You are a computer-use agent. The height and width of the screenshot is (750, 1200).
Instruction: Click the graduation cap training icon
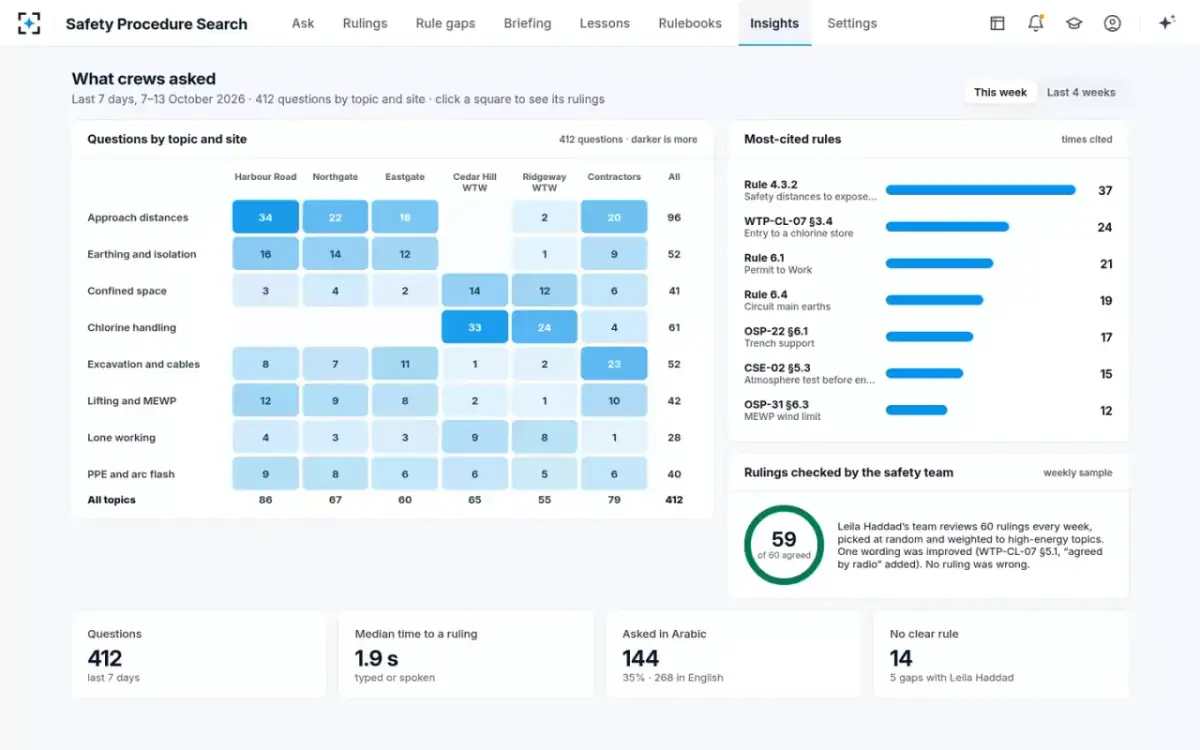1074,23
